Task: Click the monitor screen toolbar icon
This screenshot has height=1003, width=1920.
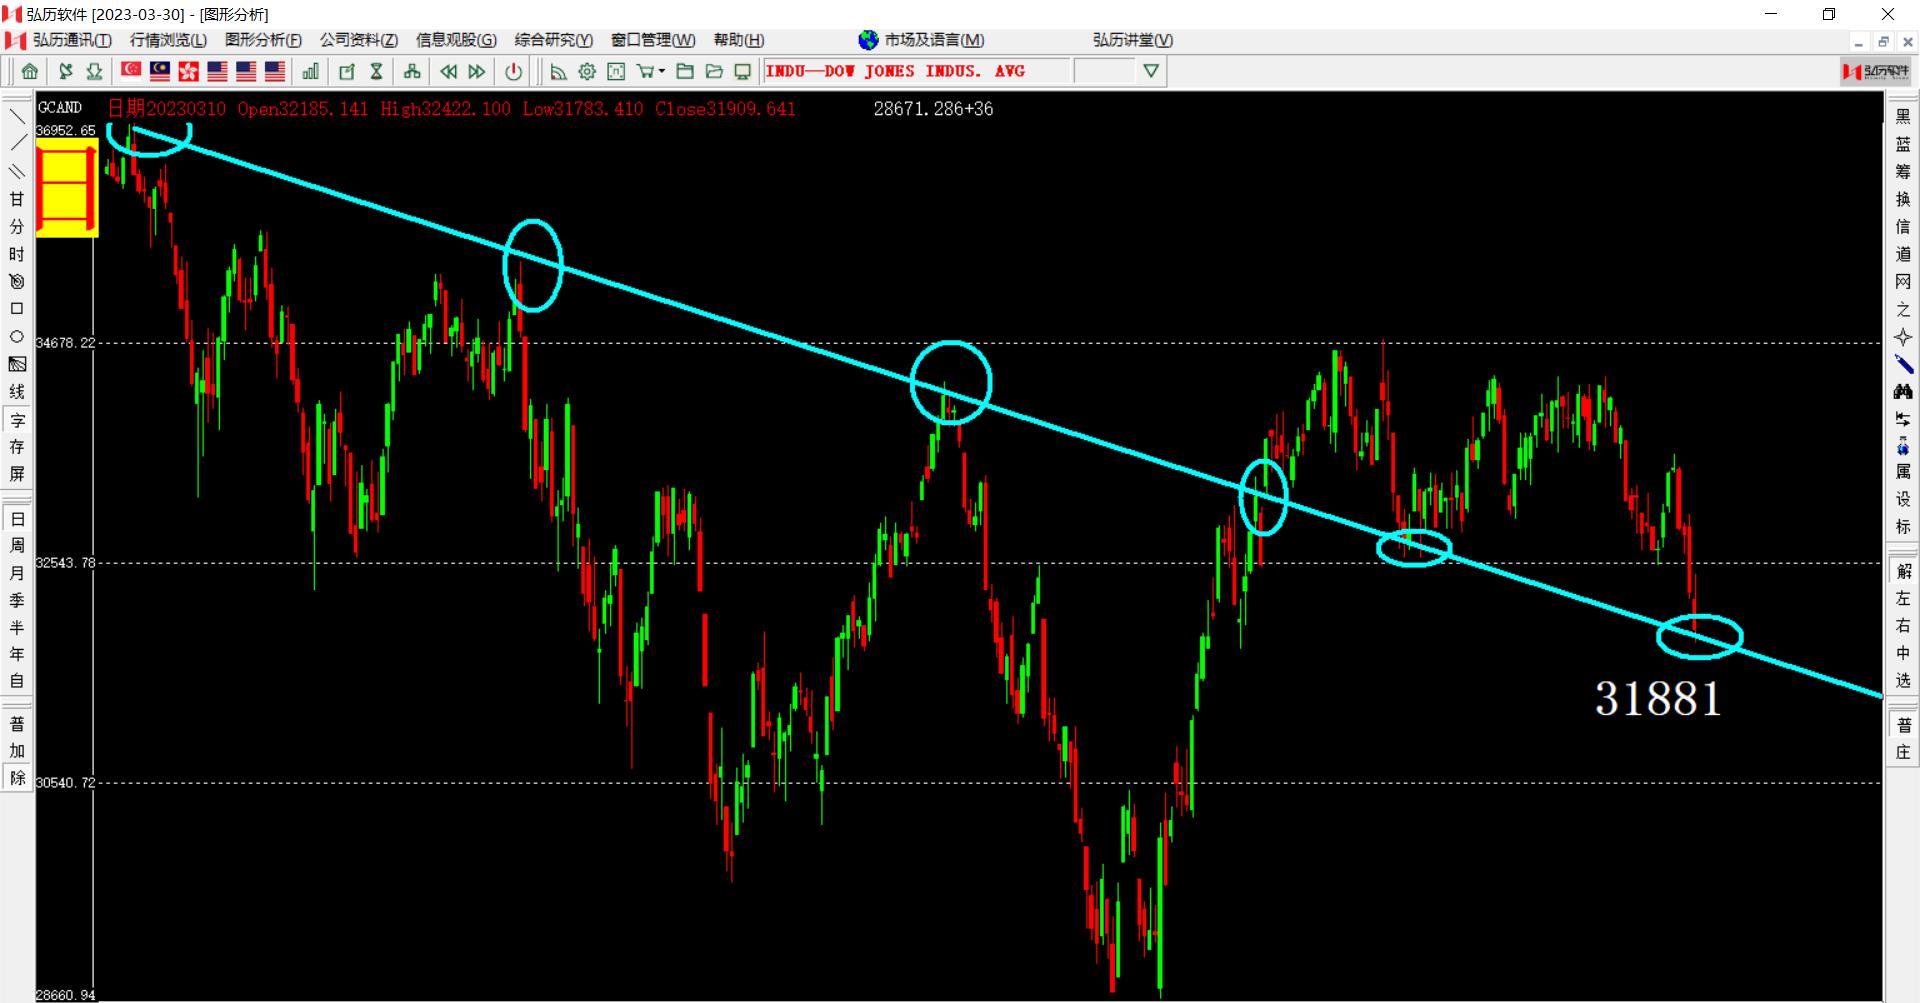Action: [743, 71]
